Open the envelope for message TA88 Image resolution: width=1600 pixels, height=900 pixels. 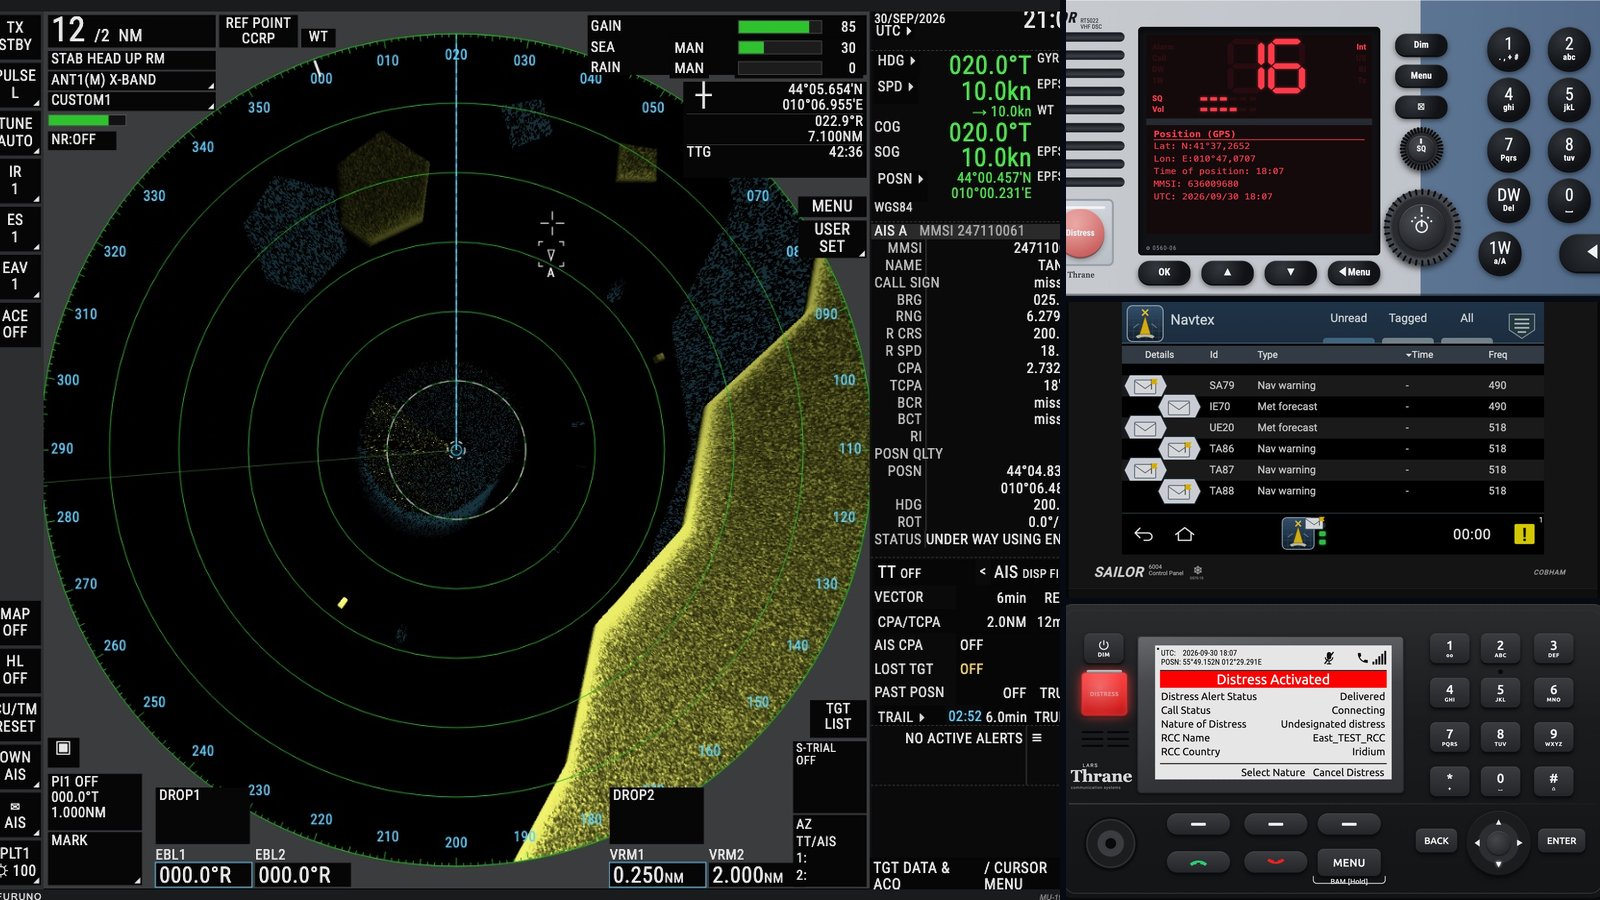coord(1179,491)
